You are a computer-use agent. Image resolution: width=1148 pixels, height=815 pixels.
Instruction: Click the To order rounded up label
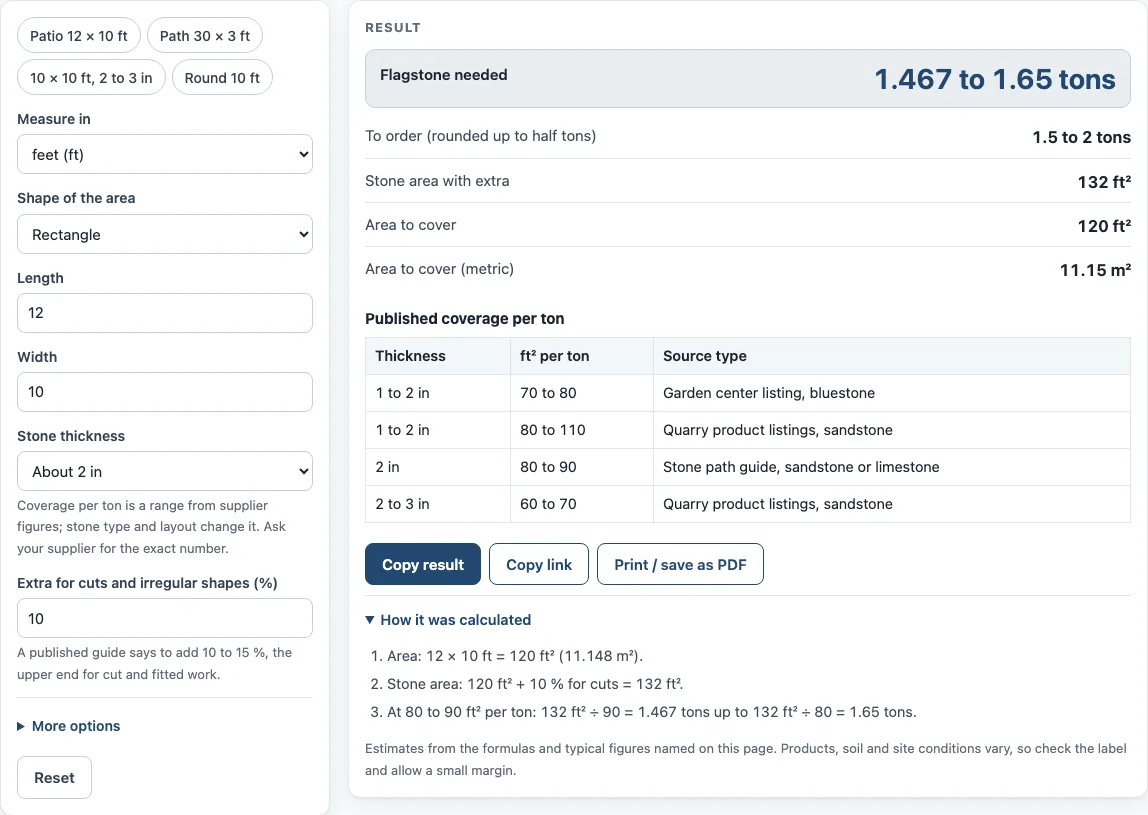point(480,136)
